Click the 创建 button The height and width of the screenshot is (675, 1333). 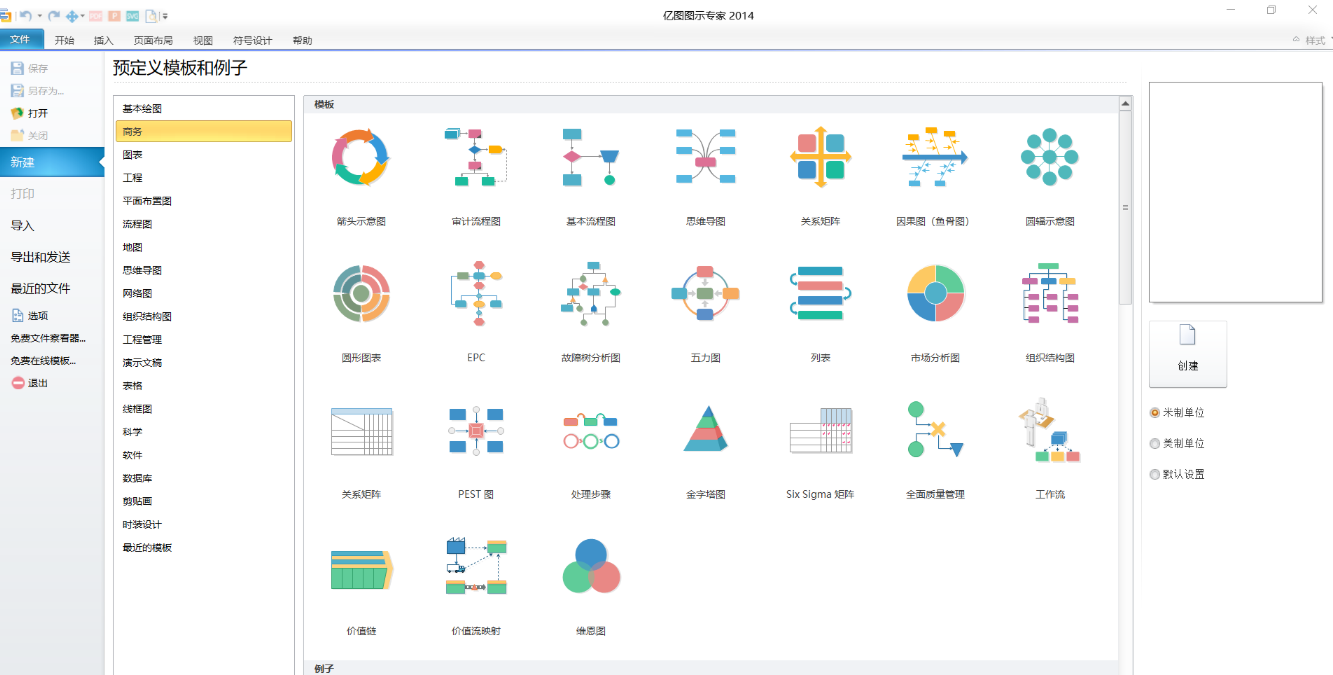click(x=1188, y=353)
